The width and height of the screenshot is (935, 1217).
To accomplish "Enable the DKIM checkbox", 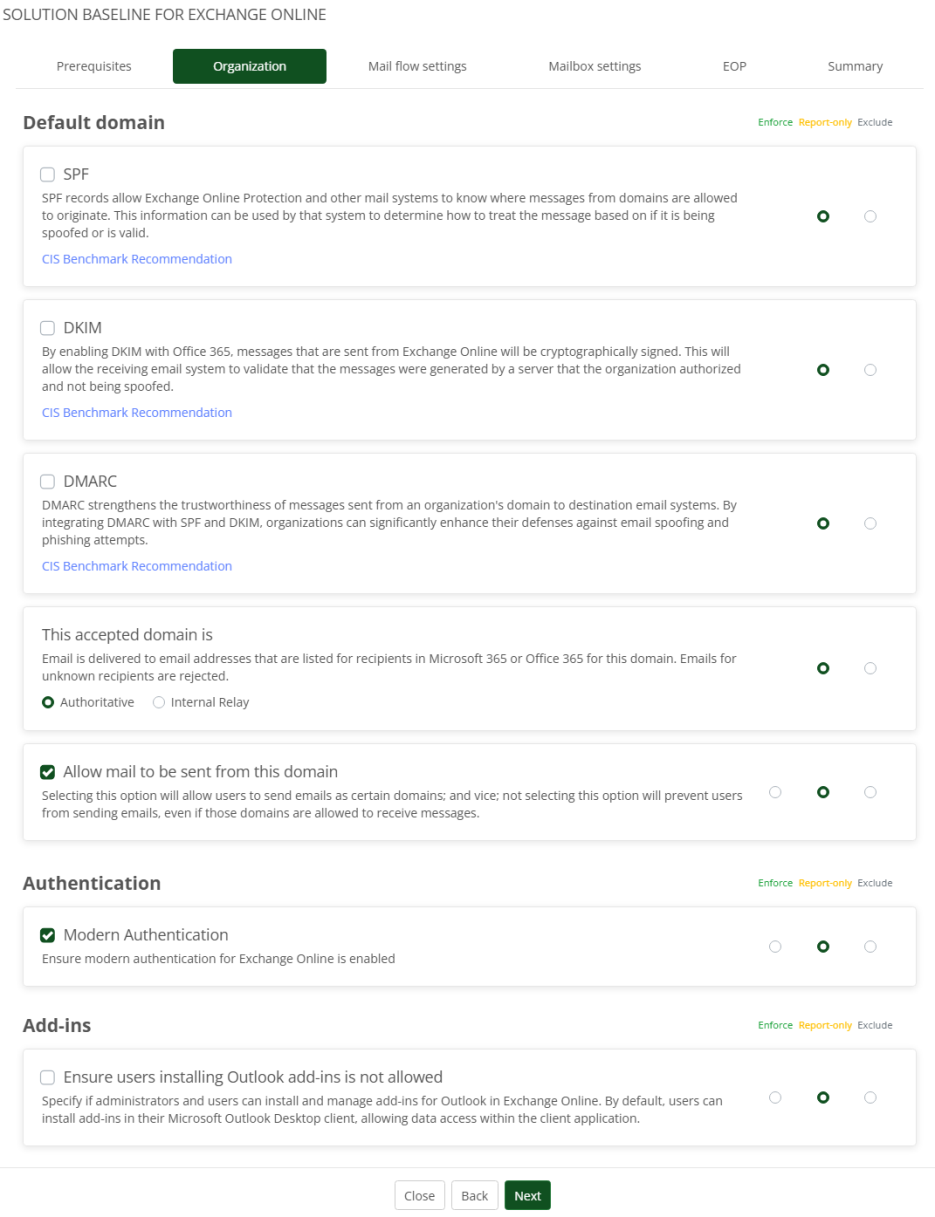I will tap(48, 328).
